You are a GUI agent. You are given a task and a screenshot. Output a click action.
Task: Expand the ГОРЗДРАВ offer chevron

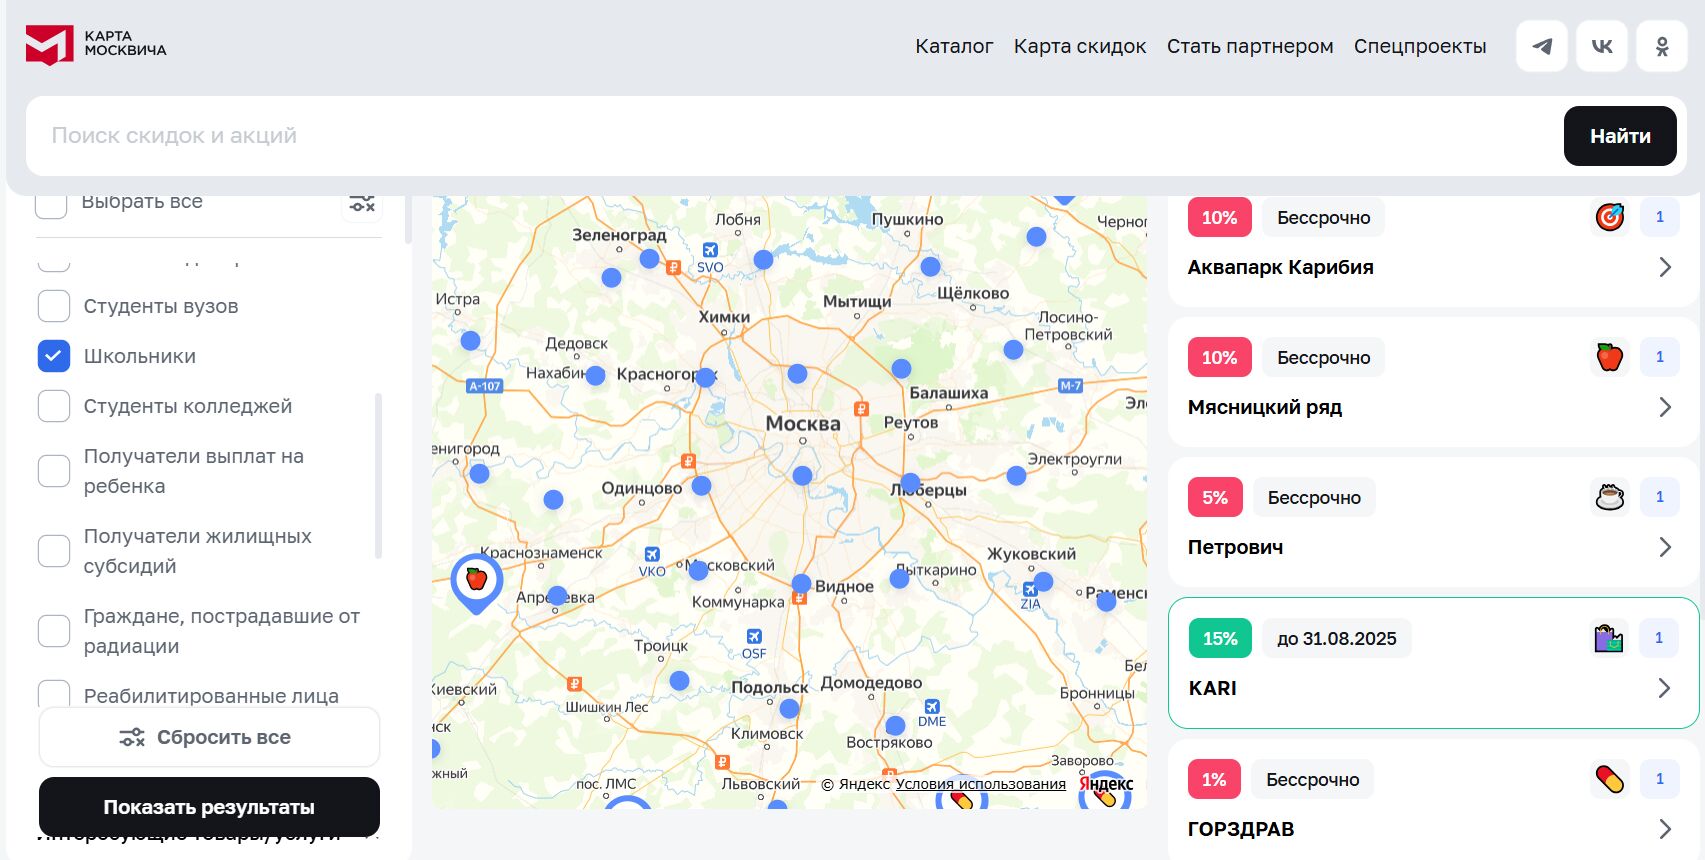[1665, 829]
